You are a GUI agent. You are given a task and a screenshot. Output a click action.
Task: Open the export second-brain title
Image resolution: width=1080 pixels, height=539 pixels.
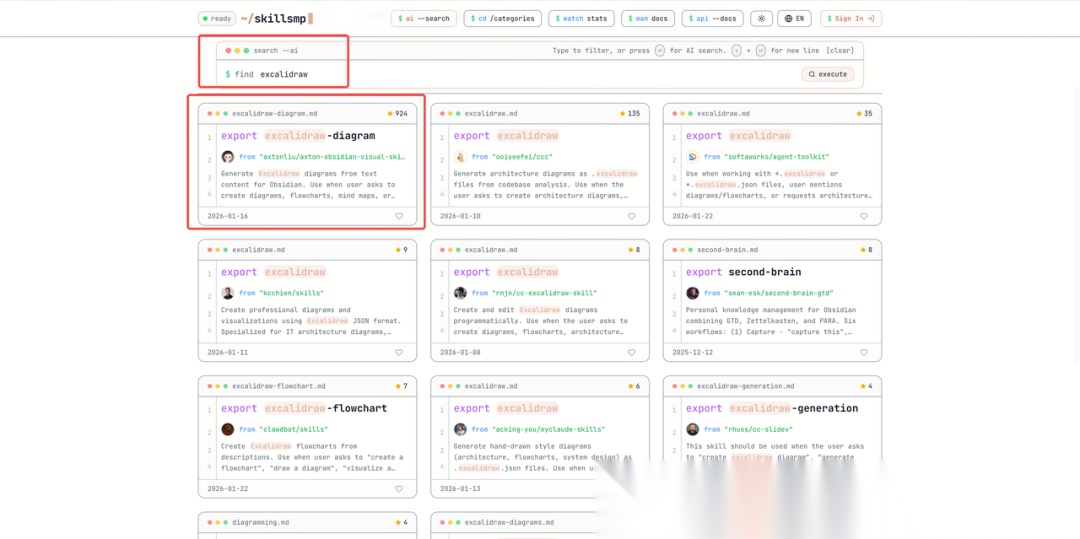[x=743, y=272]
